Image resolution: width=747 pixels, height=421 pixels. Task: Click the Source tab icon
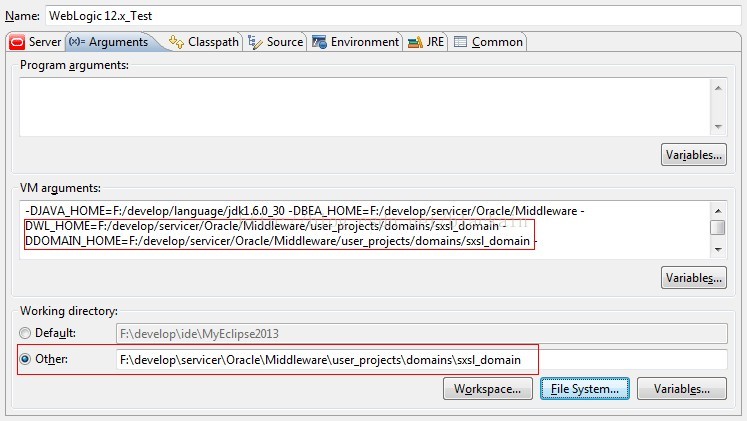click(x=255, y=42)
